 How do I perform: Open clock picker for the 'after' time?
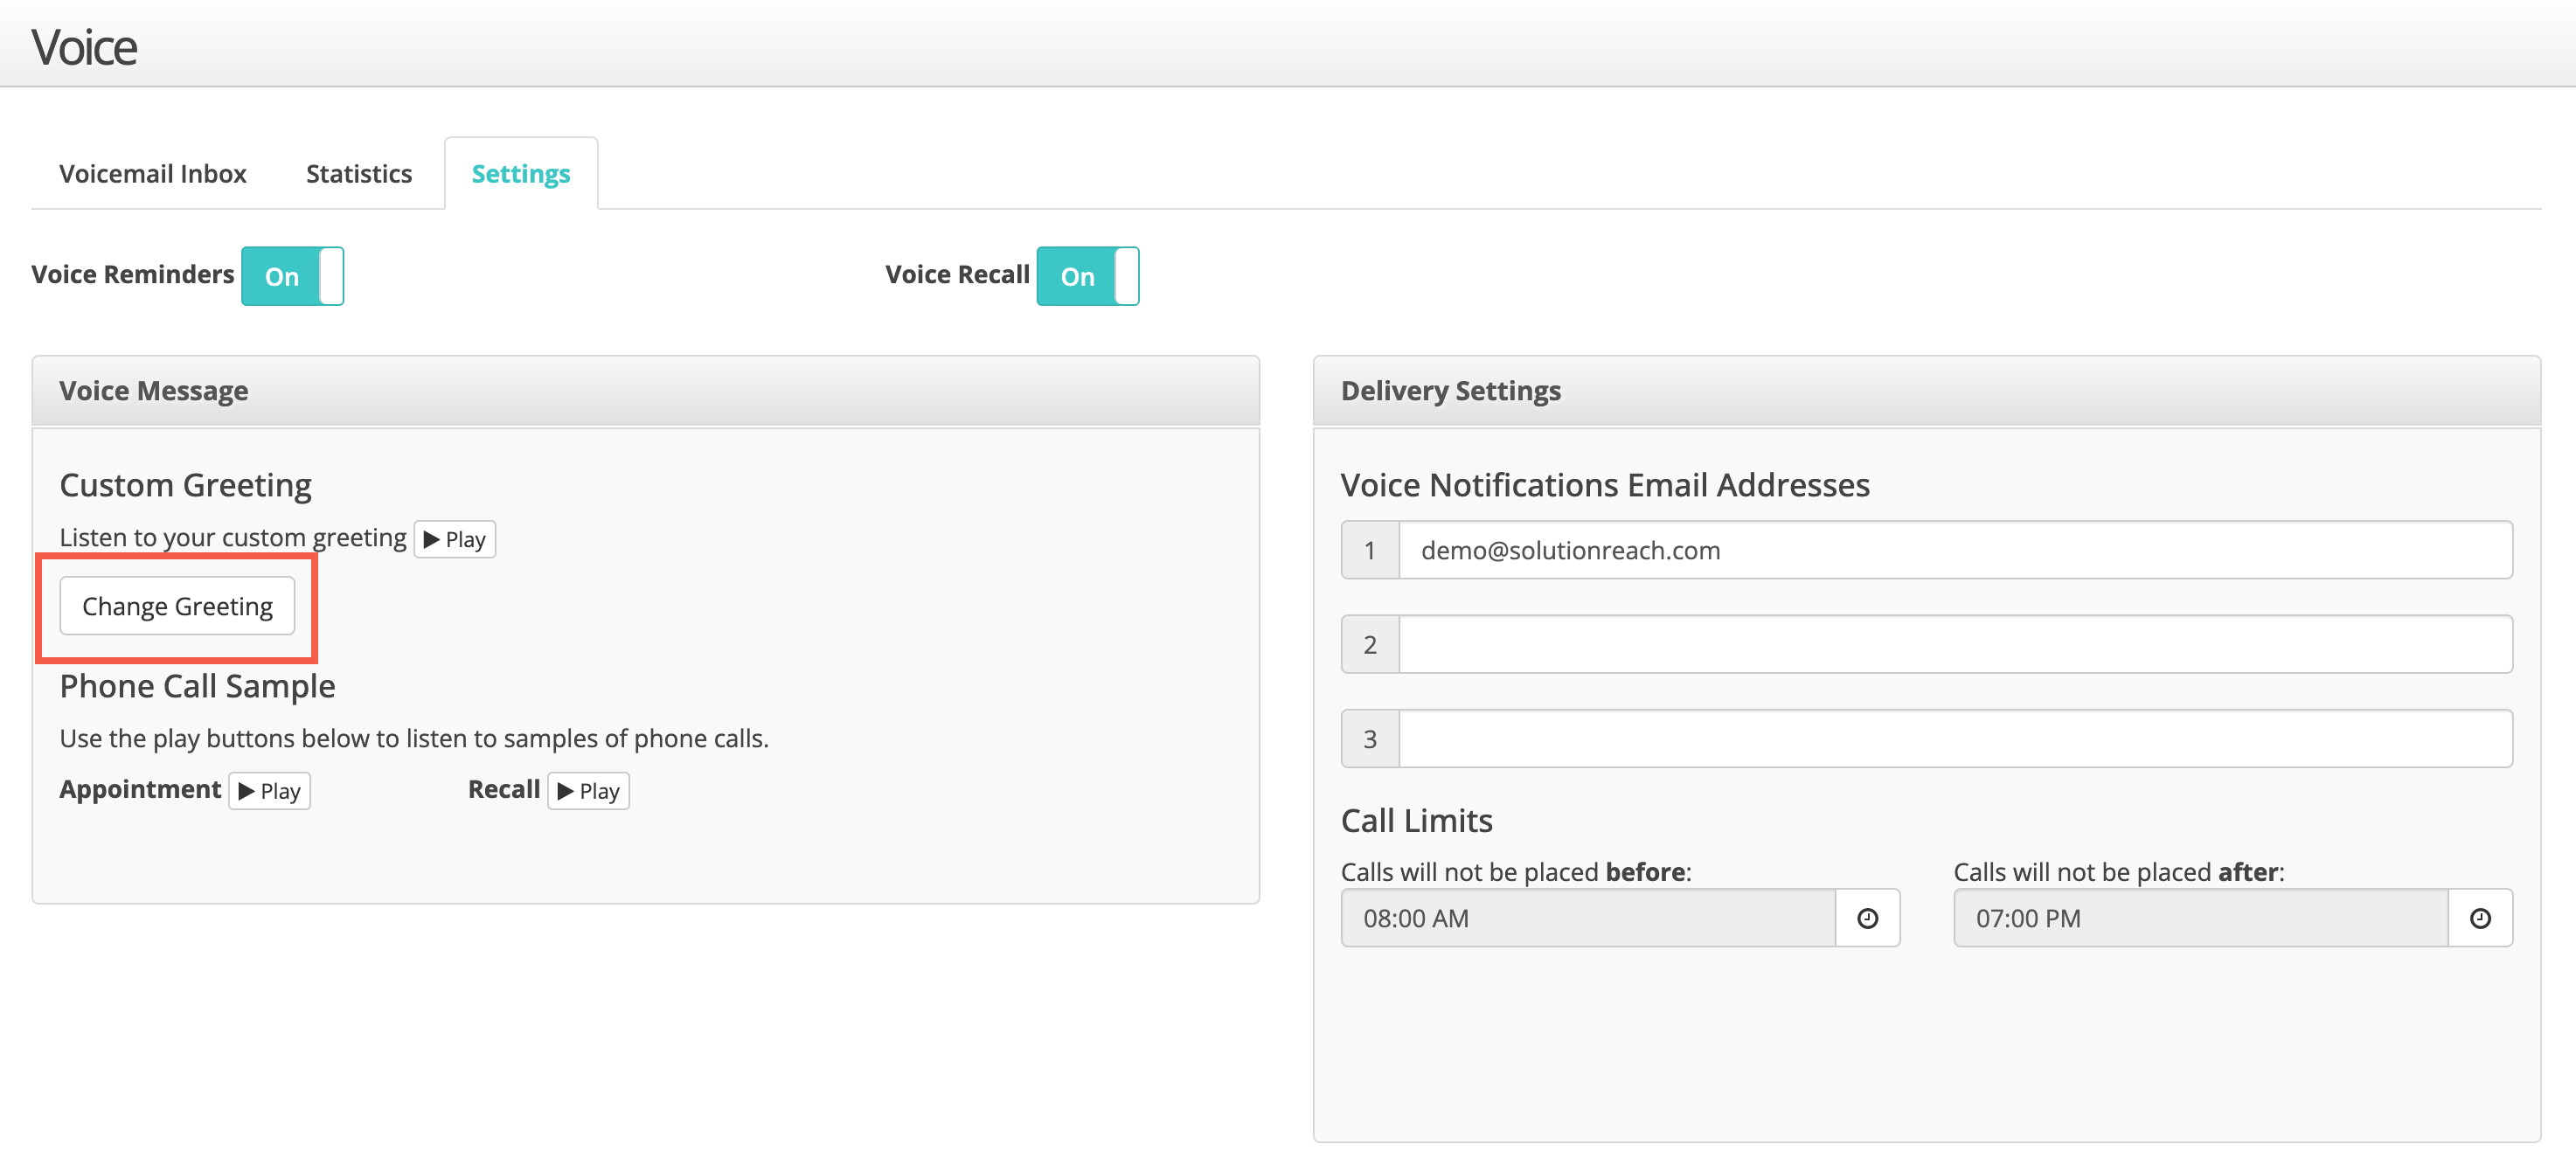pyautogui.click(x=2480, y=918)
